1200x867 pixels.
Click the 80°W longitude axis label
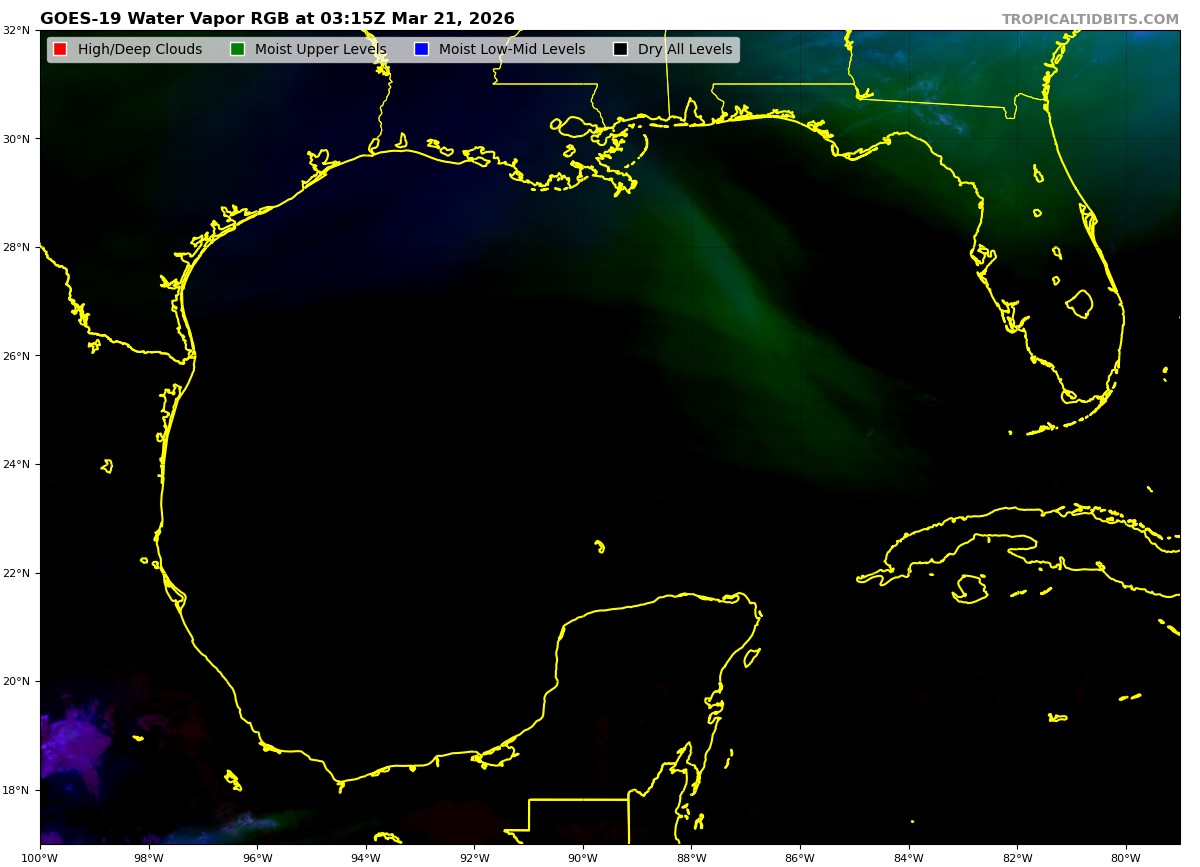[1126, 857]
